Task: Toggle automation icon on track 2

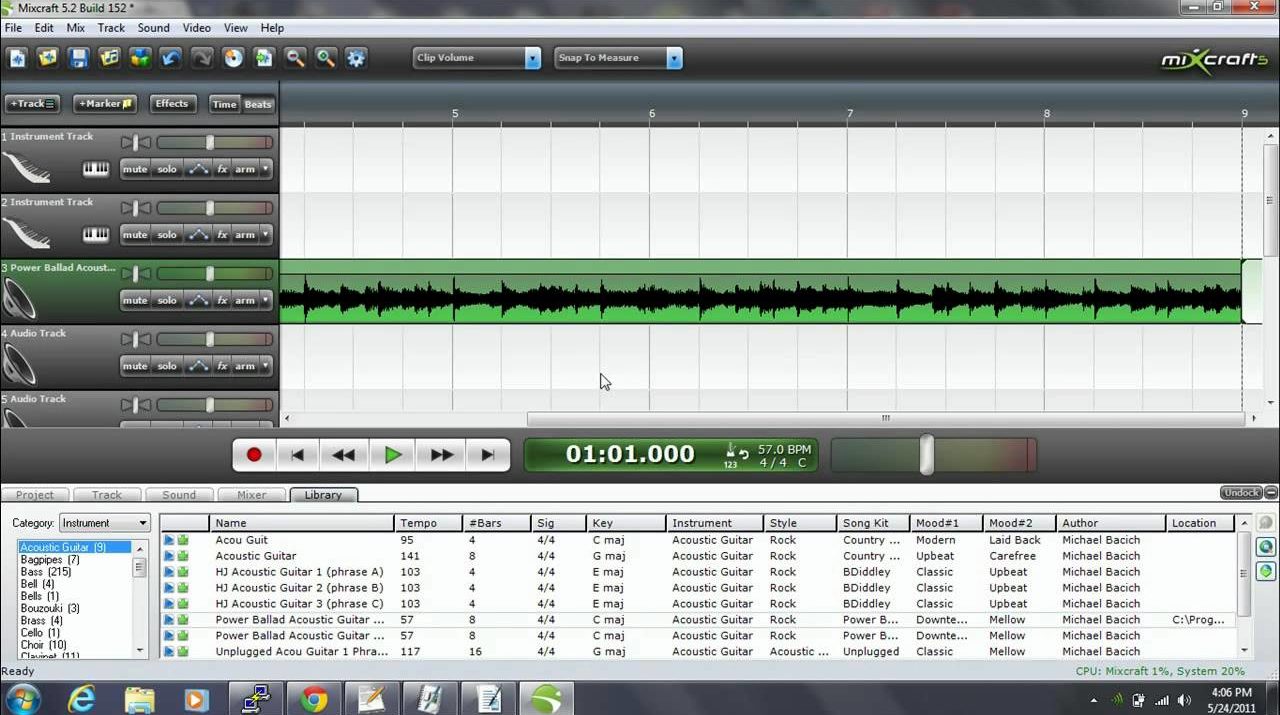Action: click(198, 235)
